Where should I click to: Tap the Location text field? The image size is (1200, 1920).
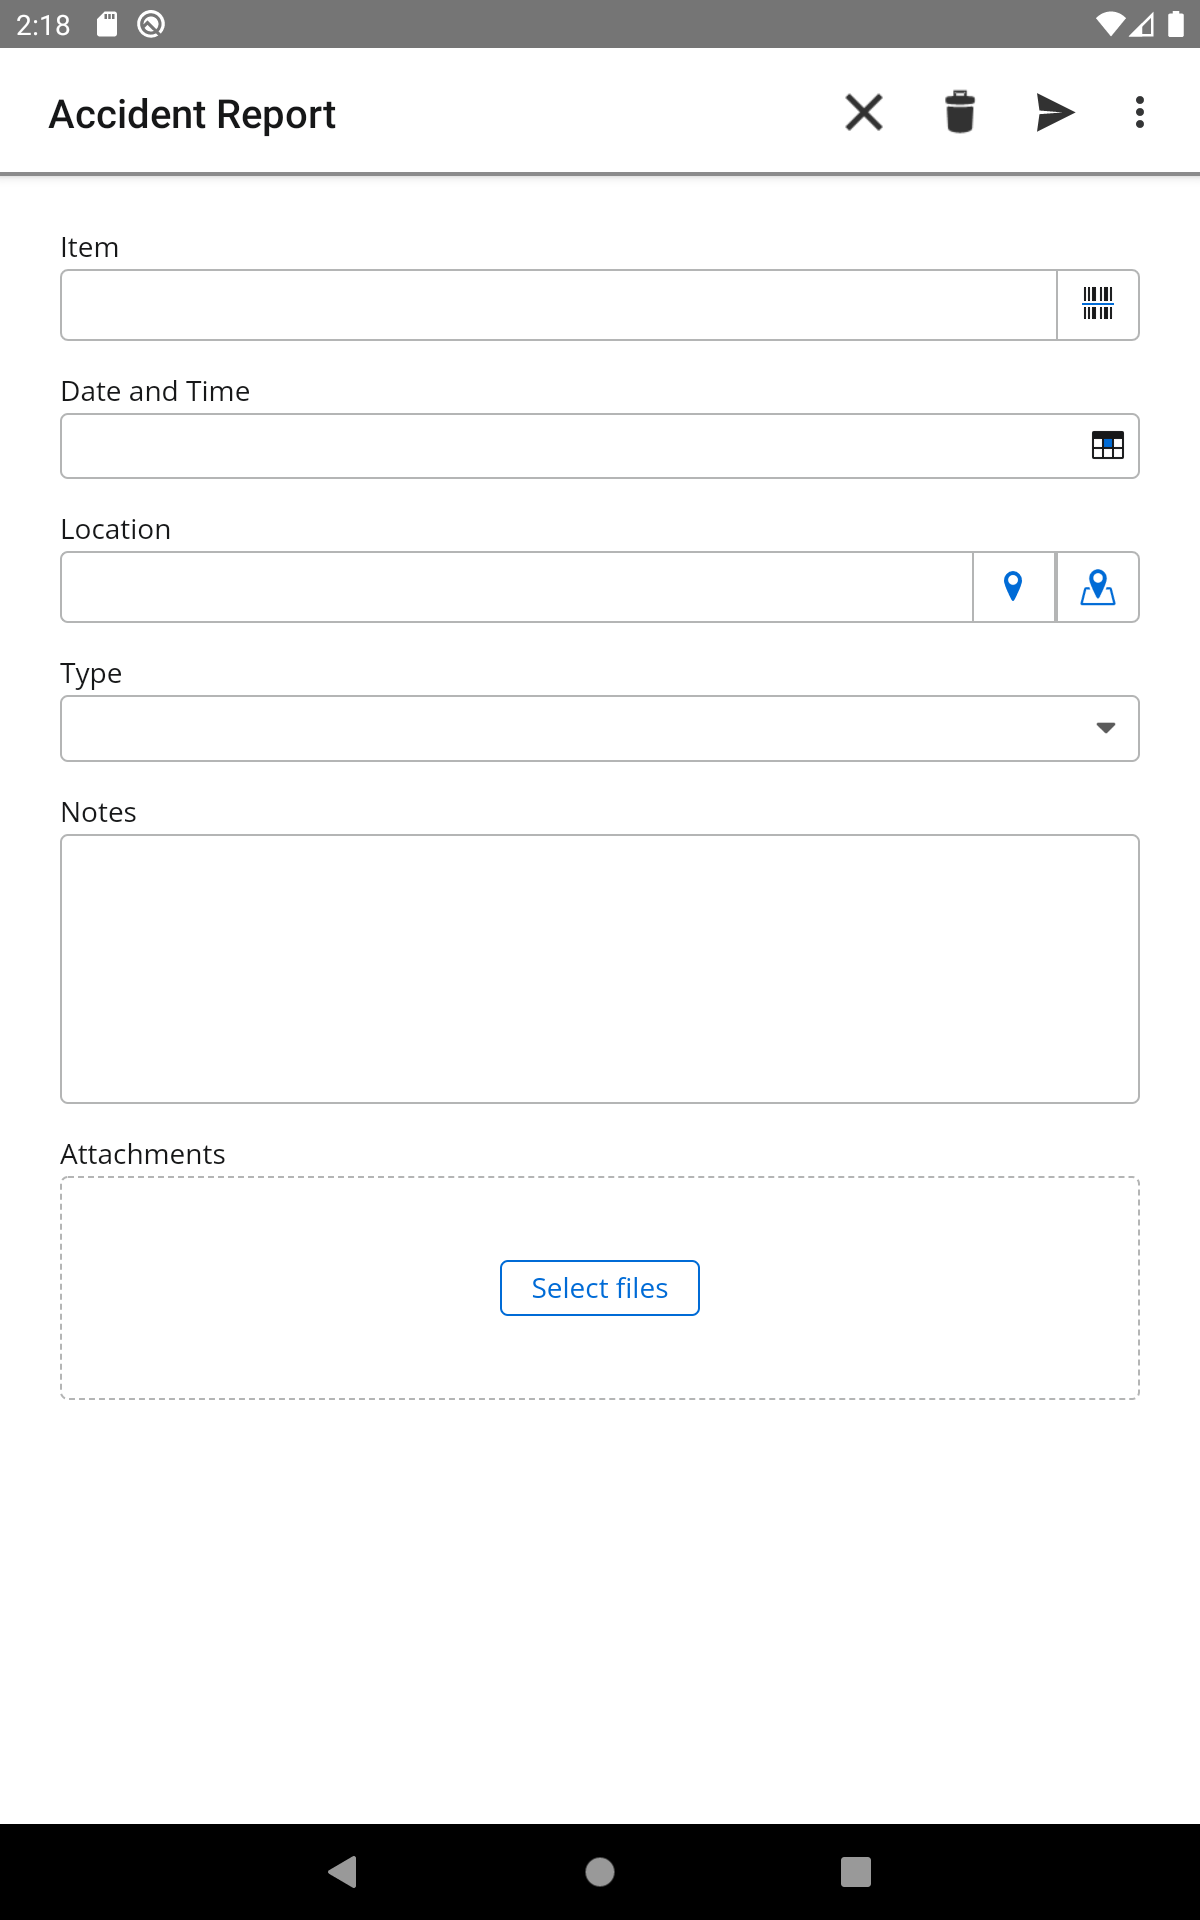(x=517, y=587)
